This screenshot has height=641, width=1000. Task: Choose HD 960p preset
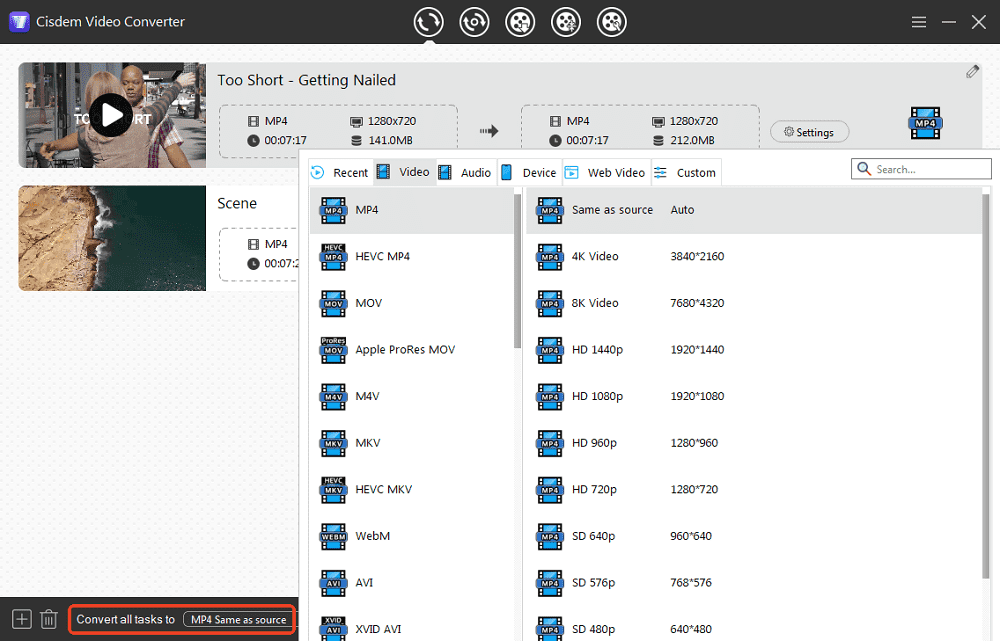[754, 443]
